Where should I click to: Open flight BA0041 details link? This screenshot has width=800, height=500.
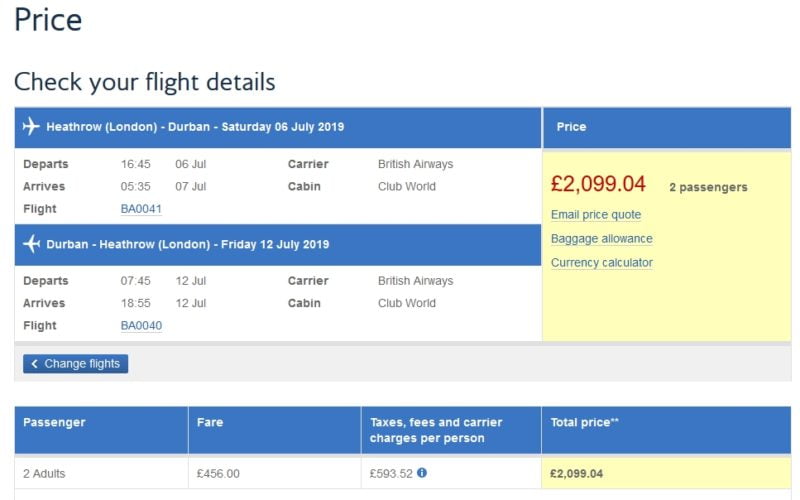click(x=141, y=209)
